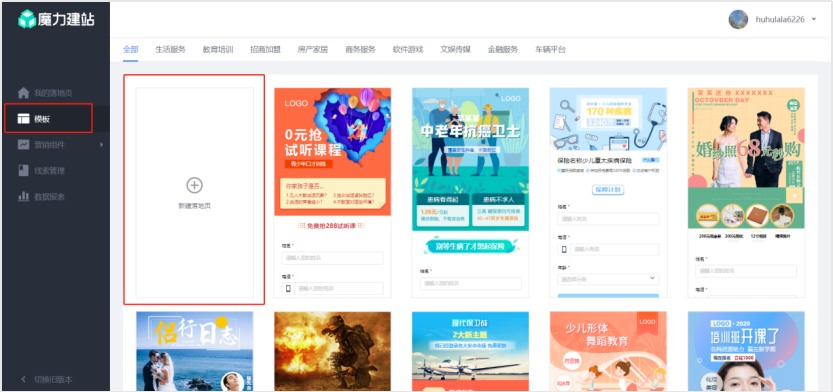The width and height of the screenshot is (833, 392).
Task: Open the soldier explosion game template thumbnail
Action: 333,352
